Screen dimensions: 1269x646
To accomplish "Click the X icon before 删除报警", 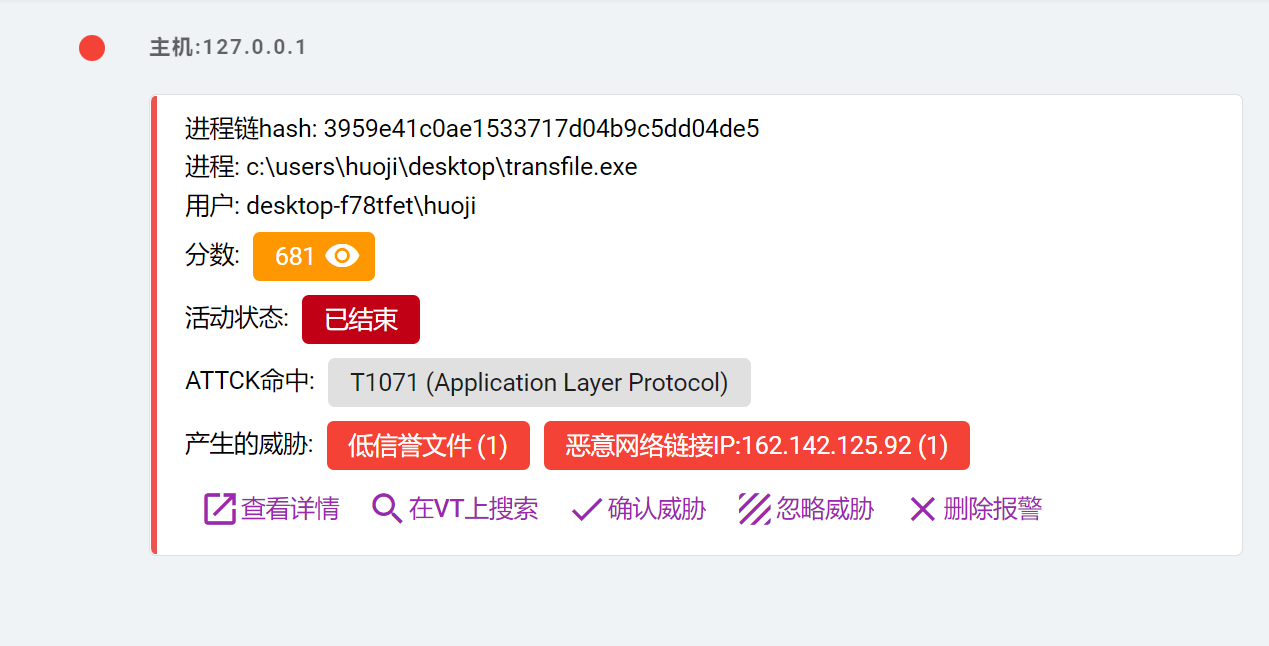I will pyautogui.click(x=922, y=509).
